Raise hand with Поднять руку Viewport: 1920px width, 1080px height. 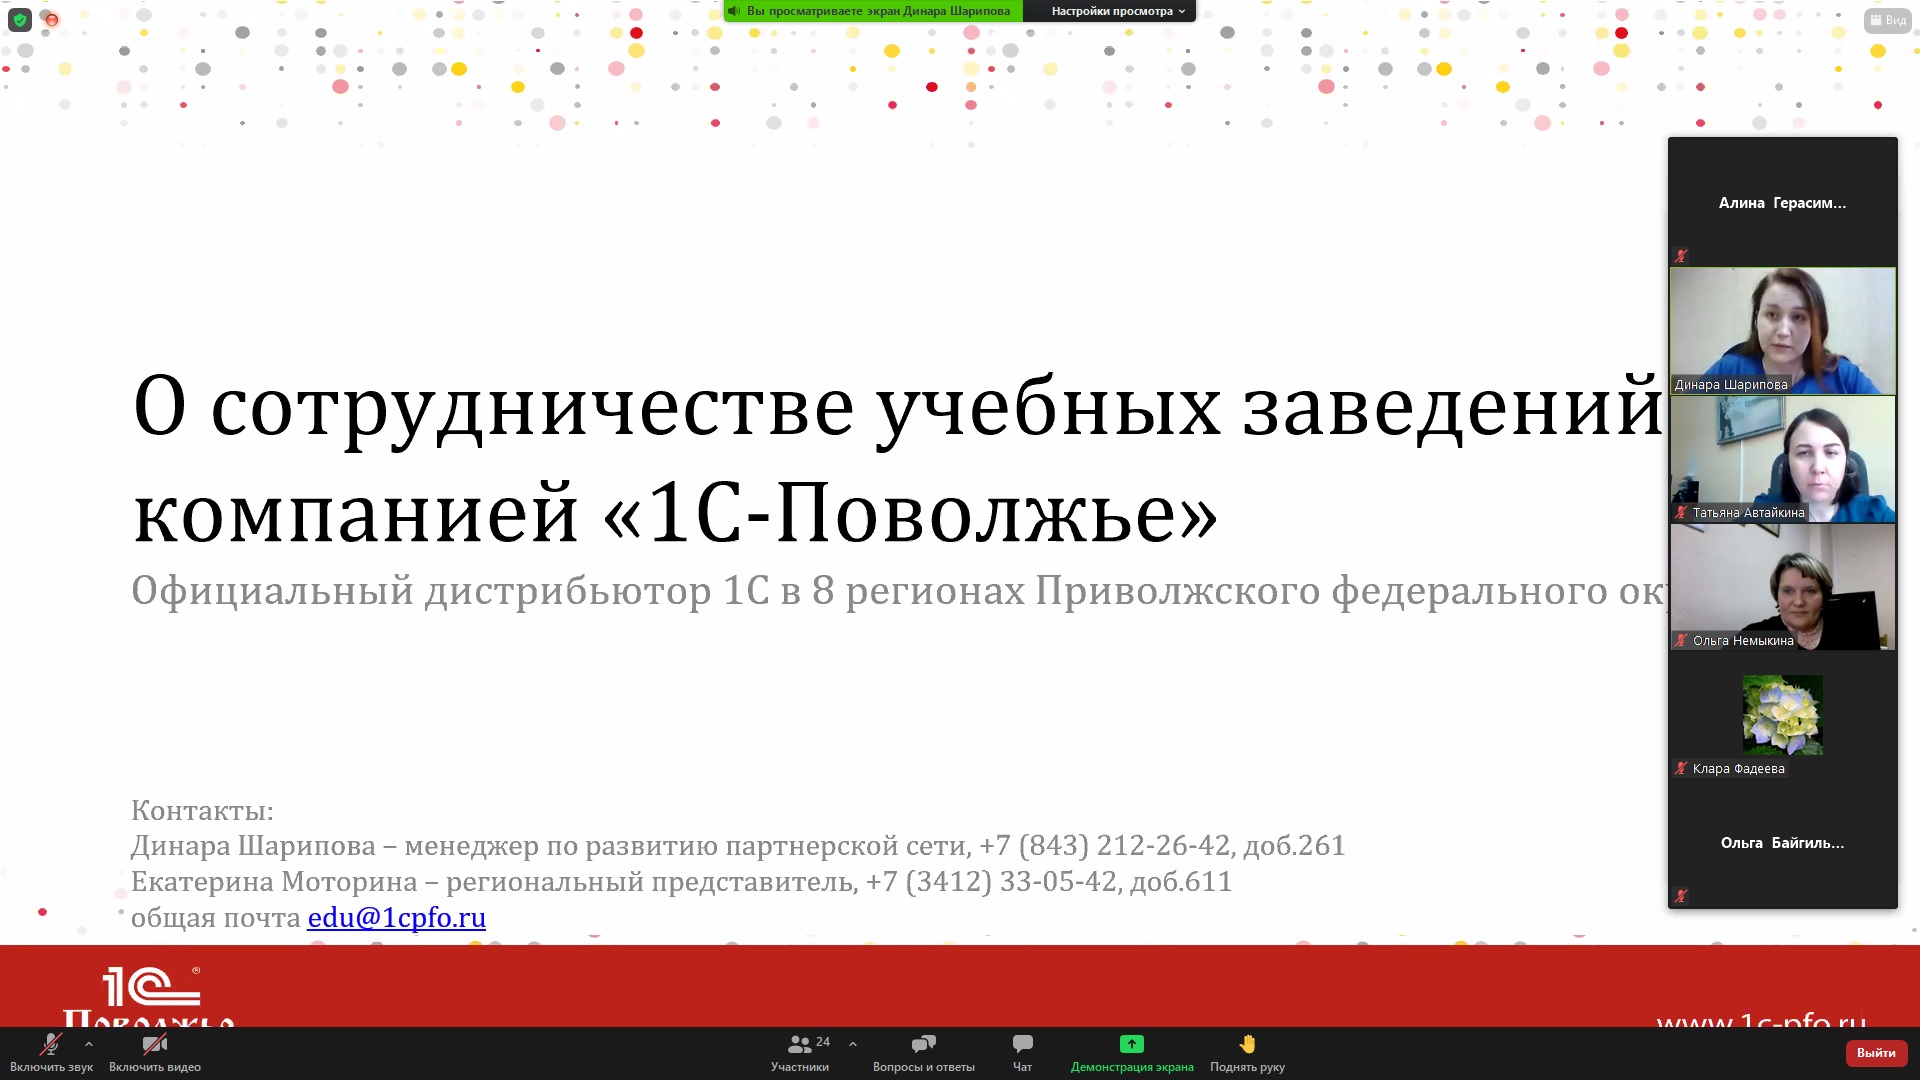(x=1247, y=1053)
